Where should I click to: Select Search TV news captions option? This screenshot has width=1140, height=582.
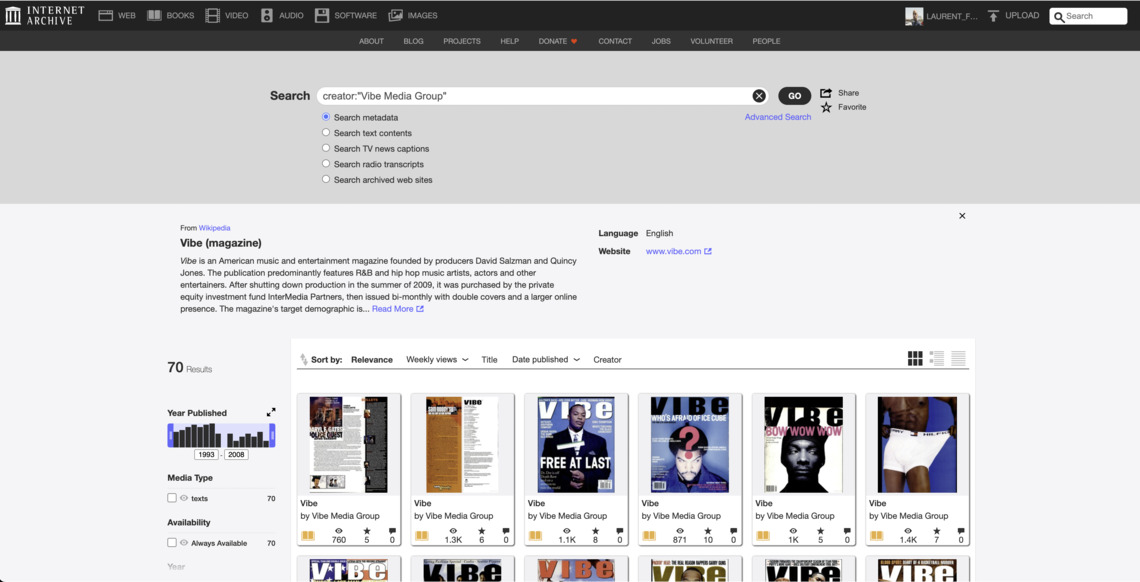point(326,148)
